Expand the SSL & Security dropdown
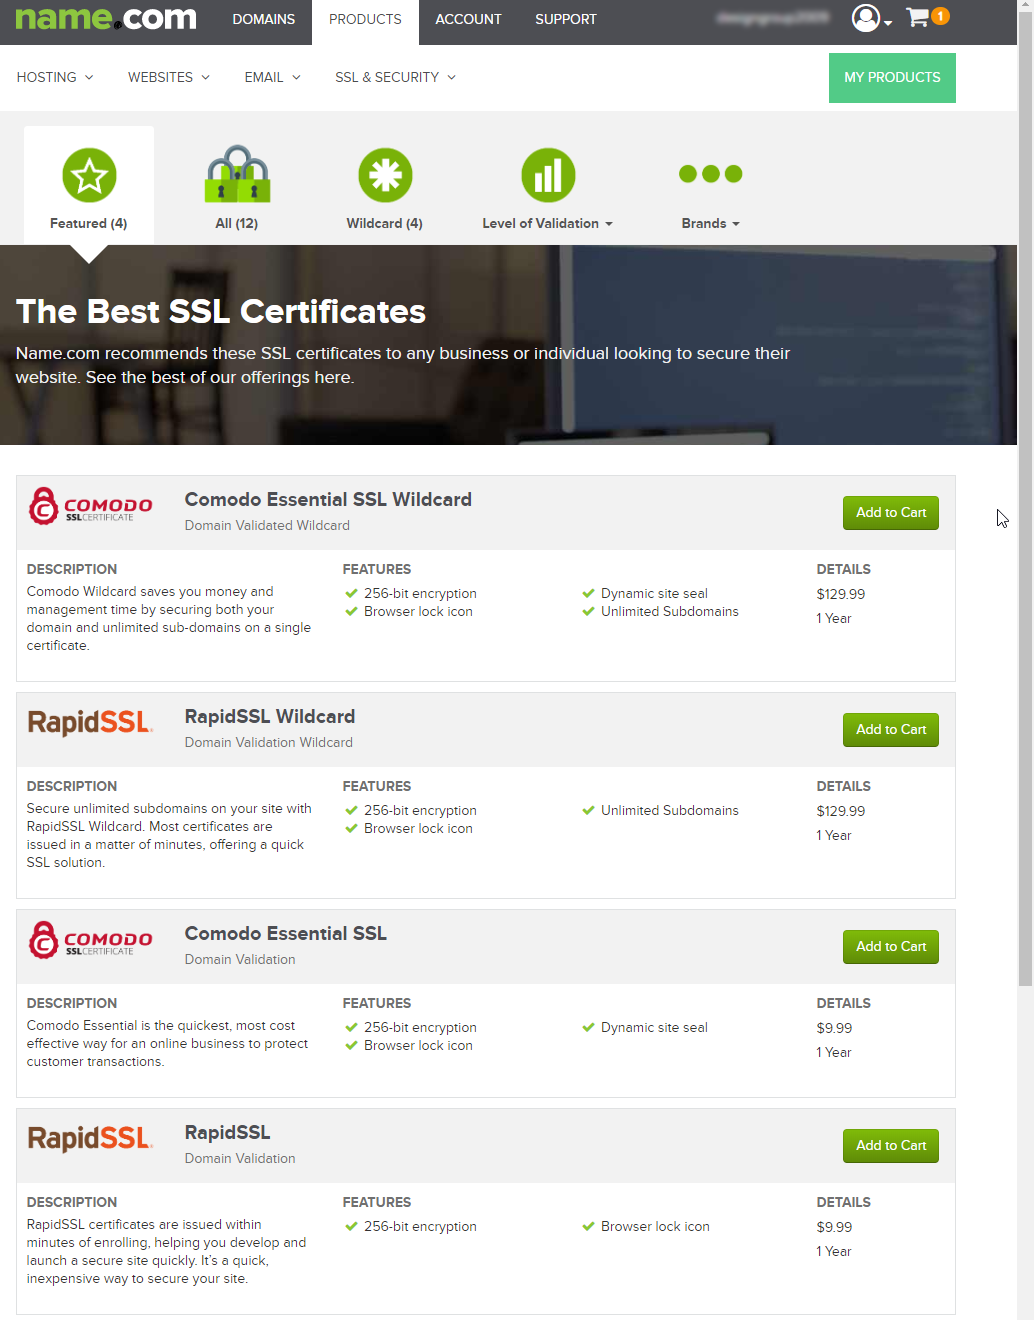Image resolution: width=1034 pixels, height=1320 pixels. click(396, 77)
